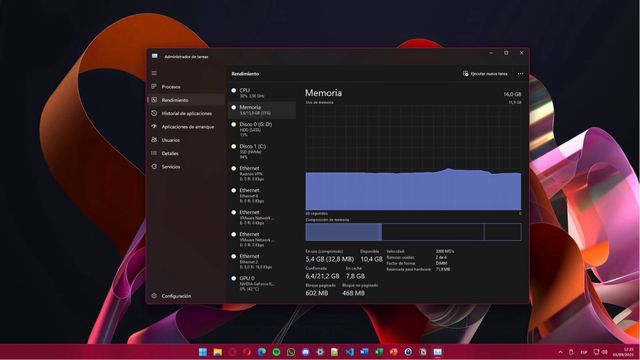Launch Microsoft Edge from the taskbar
The width and height of the screenshot is (640, 360).
point(262,352)
